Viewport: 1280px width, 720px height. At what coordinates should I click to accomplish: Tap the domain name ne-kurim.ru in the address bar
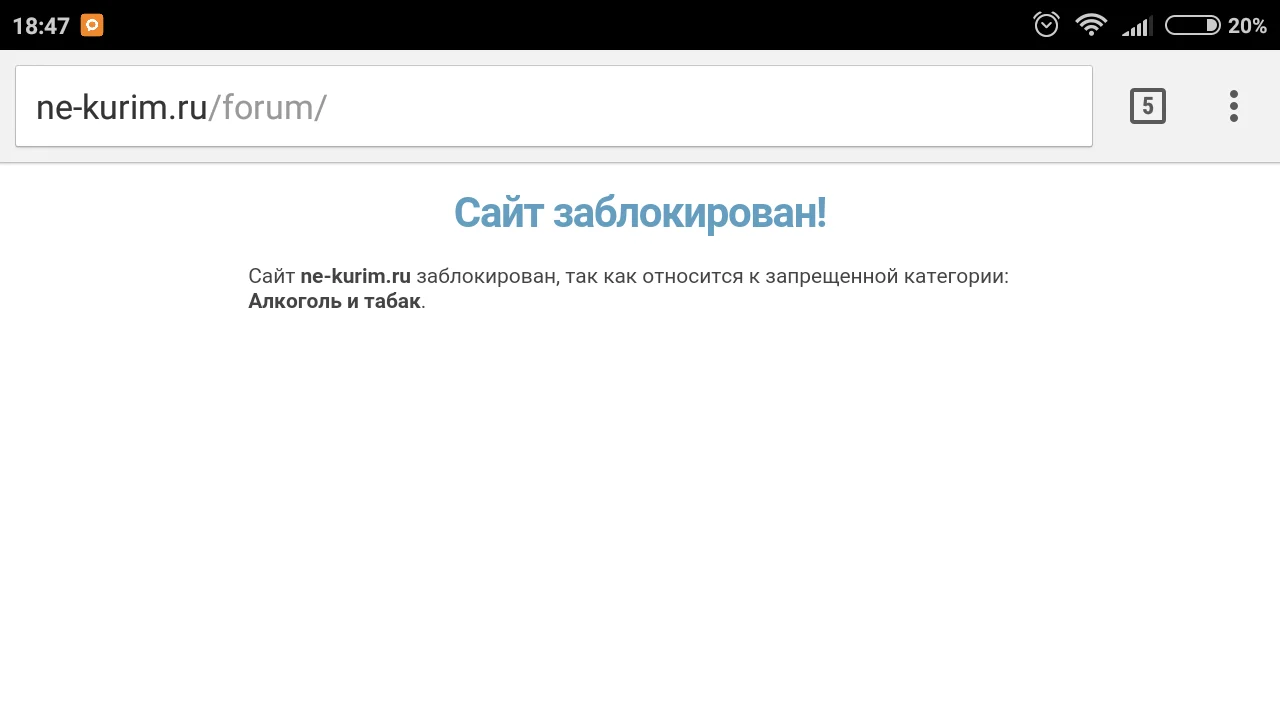coord(120,106)
